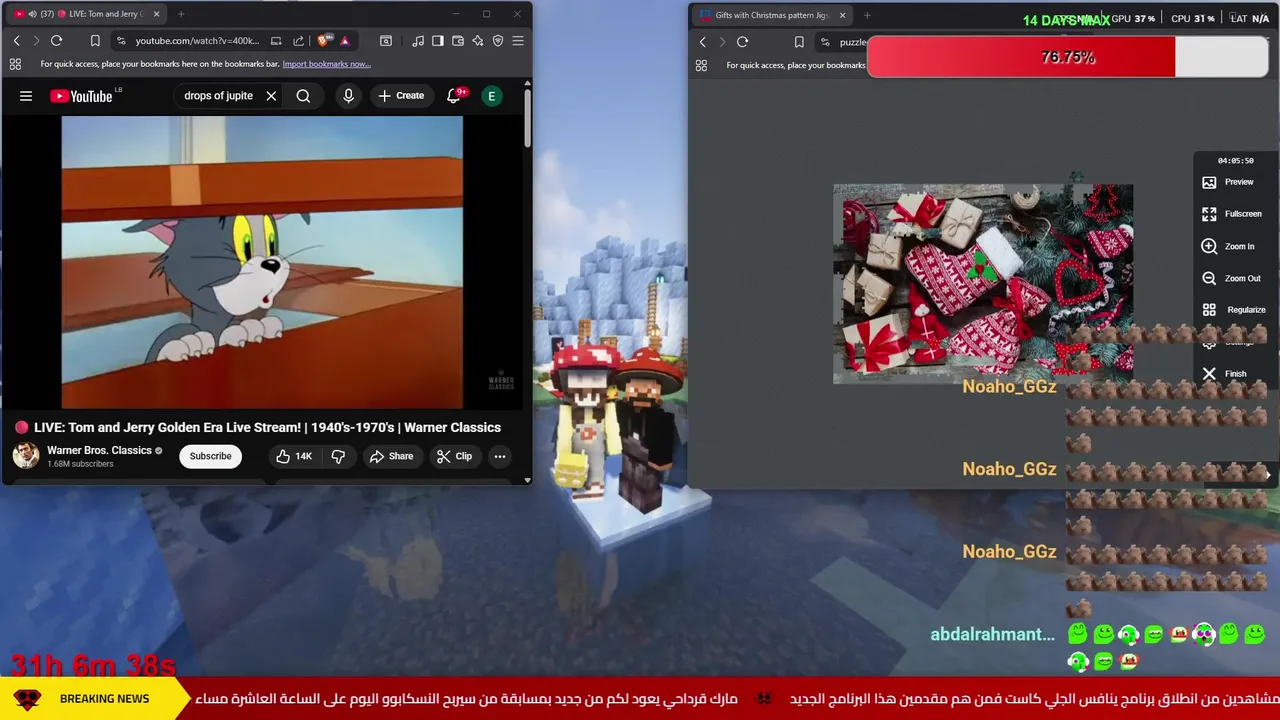Image resolution: width=1280 pixels, height=720 pixels.
Task: Click the YouTube page vertical scrollbar
Action: tap(528, 117)
